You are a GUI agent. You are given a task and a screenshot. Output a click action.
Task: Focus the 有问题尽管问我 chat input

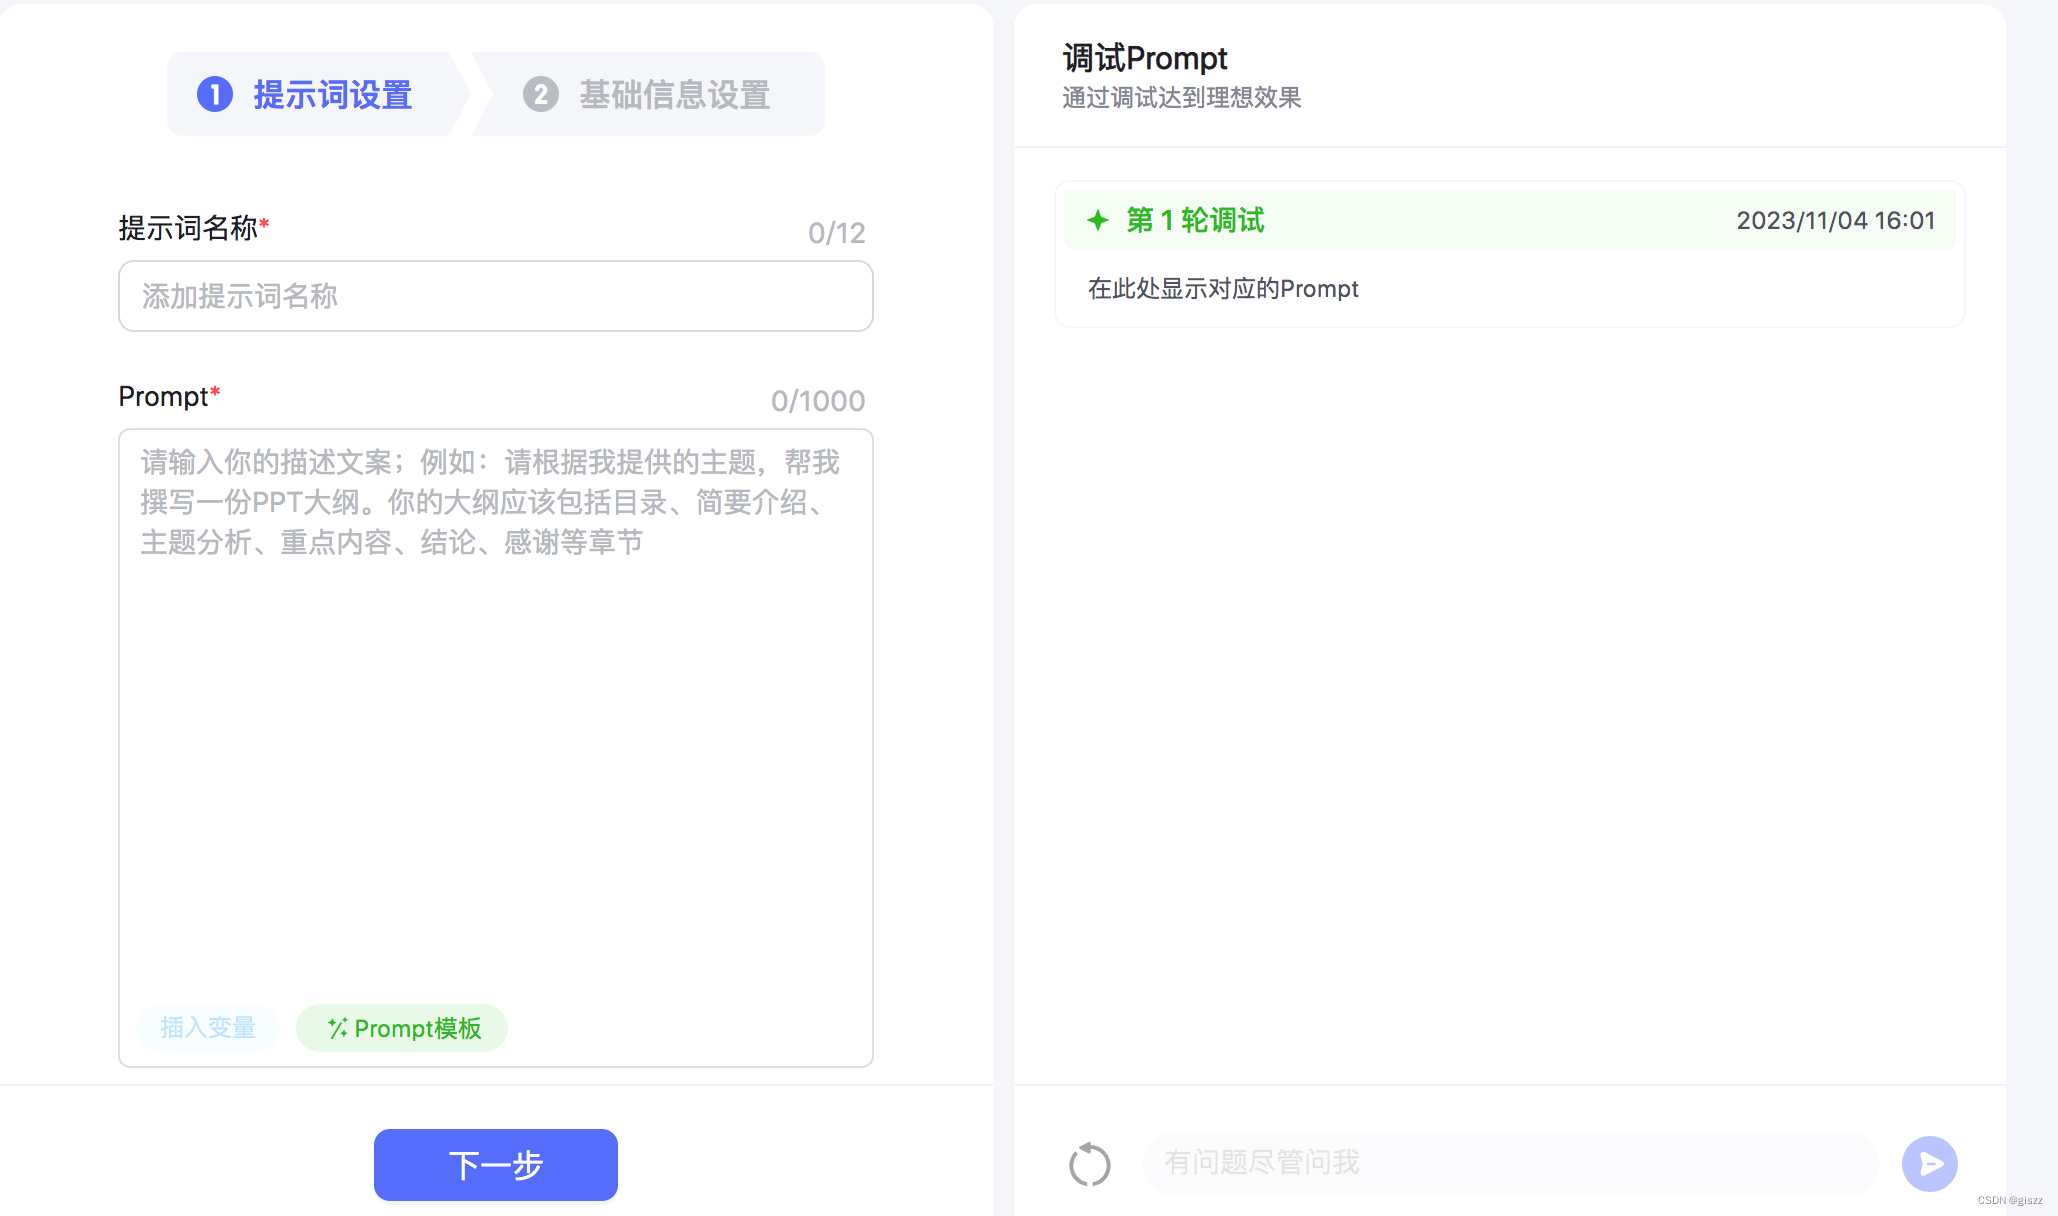point(1510,1163)
